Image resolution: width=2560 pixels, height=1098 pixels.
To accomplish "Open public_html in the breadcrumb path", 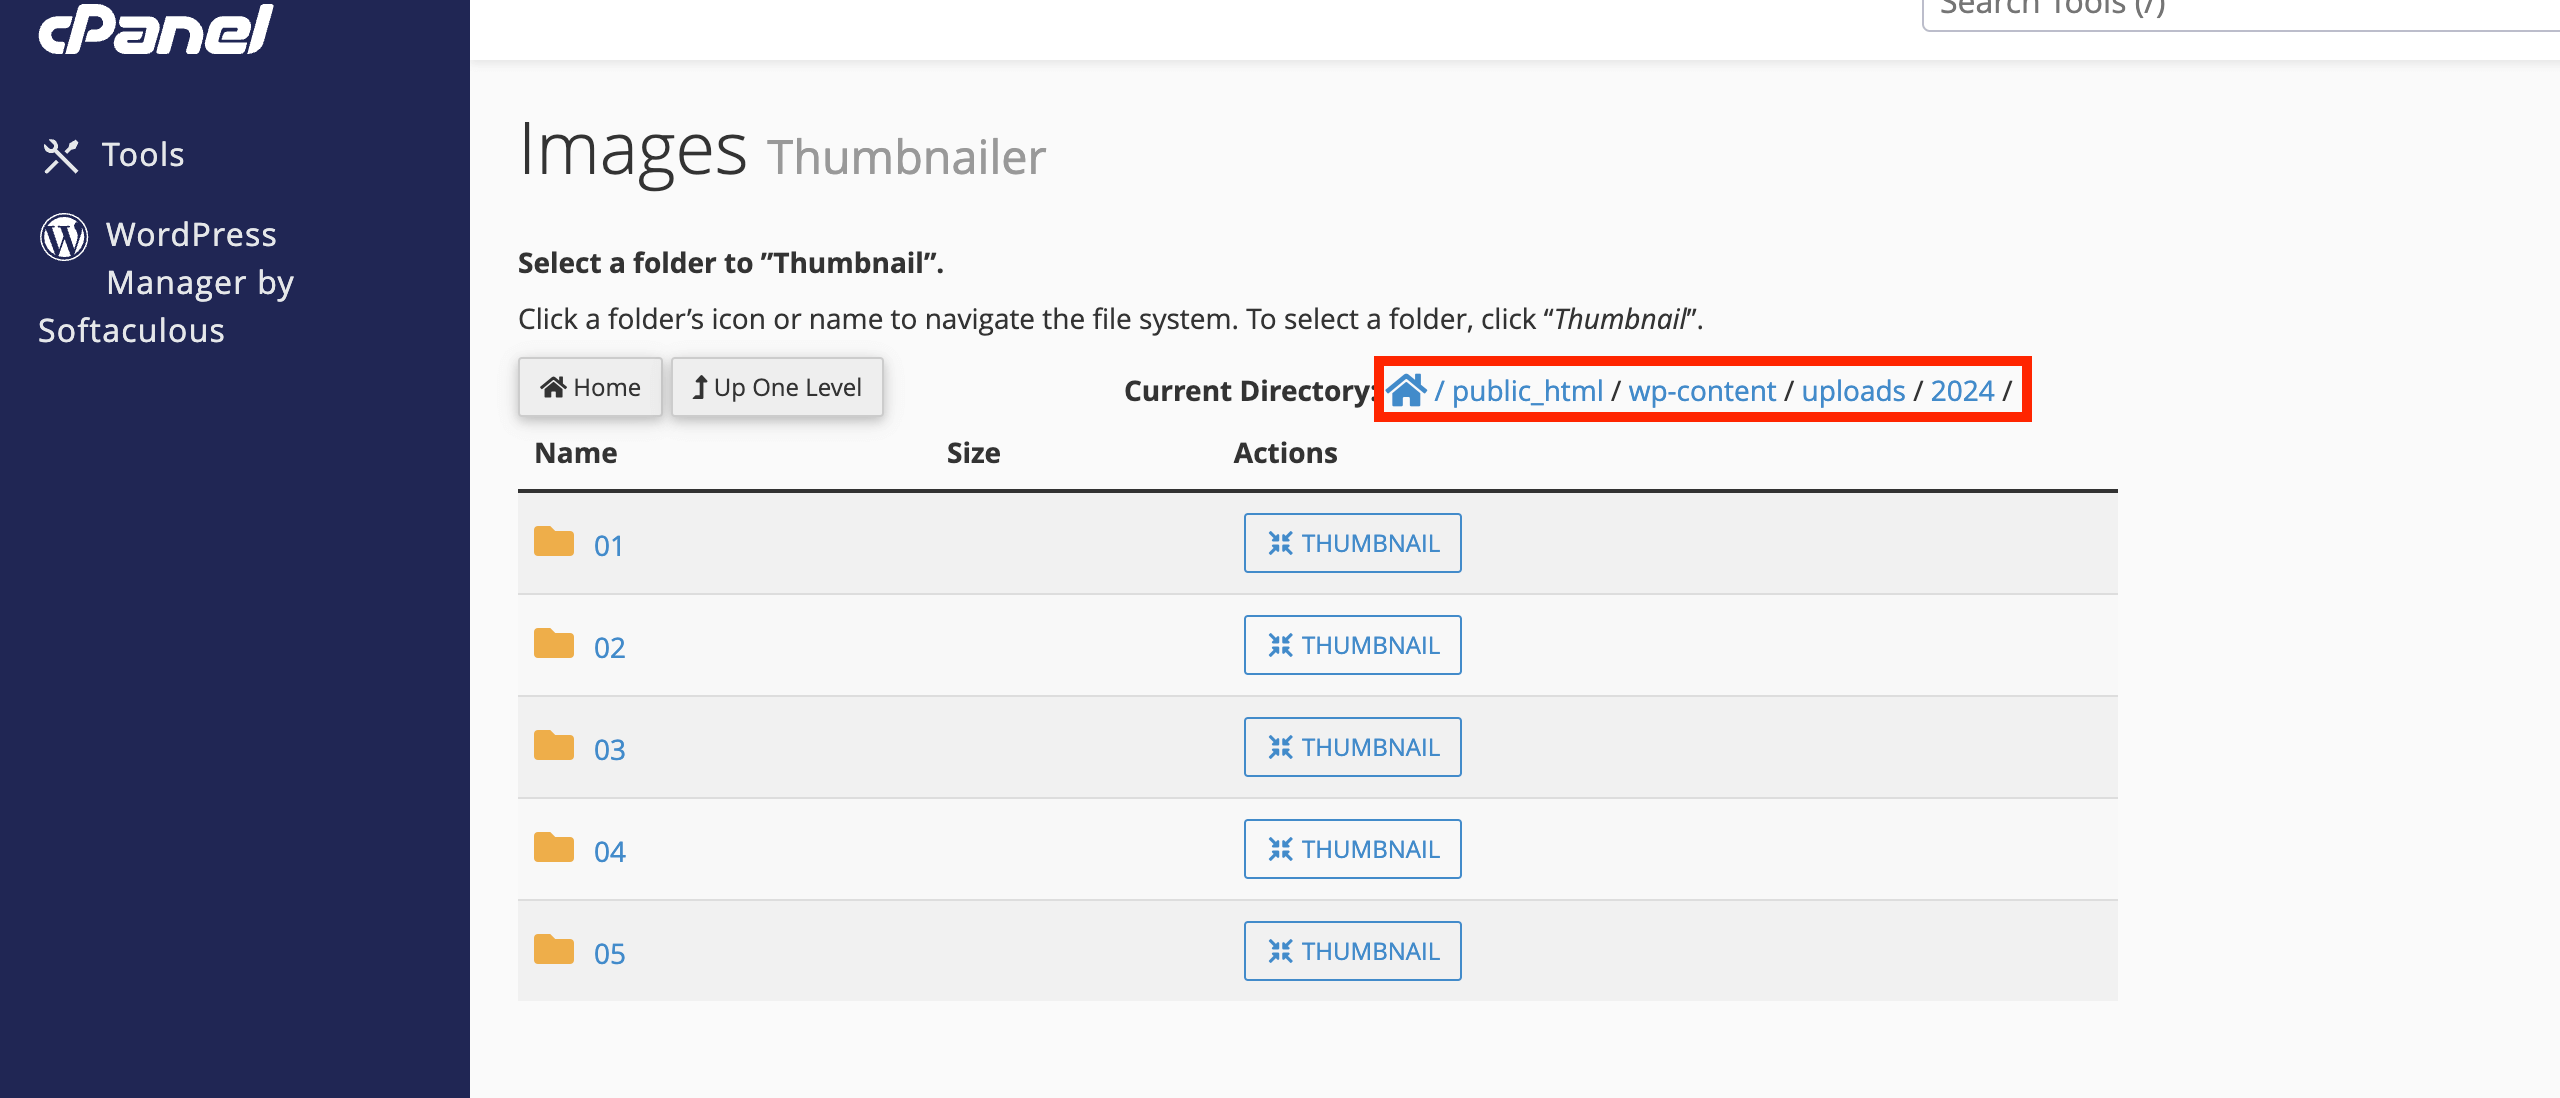I will click(x=1527, y=390).
